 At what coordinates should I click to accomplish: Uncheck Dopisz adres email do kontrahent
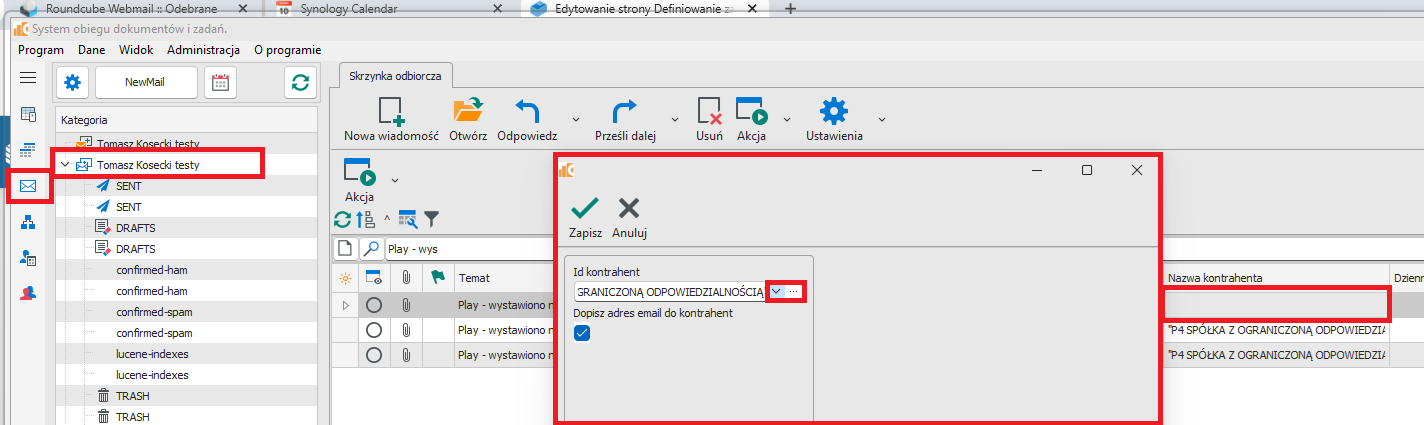(x=583, y=333)
